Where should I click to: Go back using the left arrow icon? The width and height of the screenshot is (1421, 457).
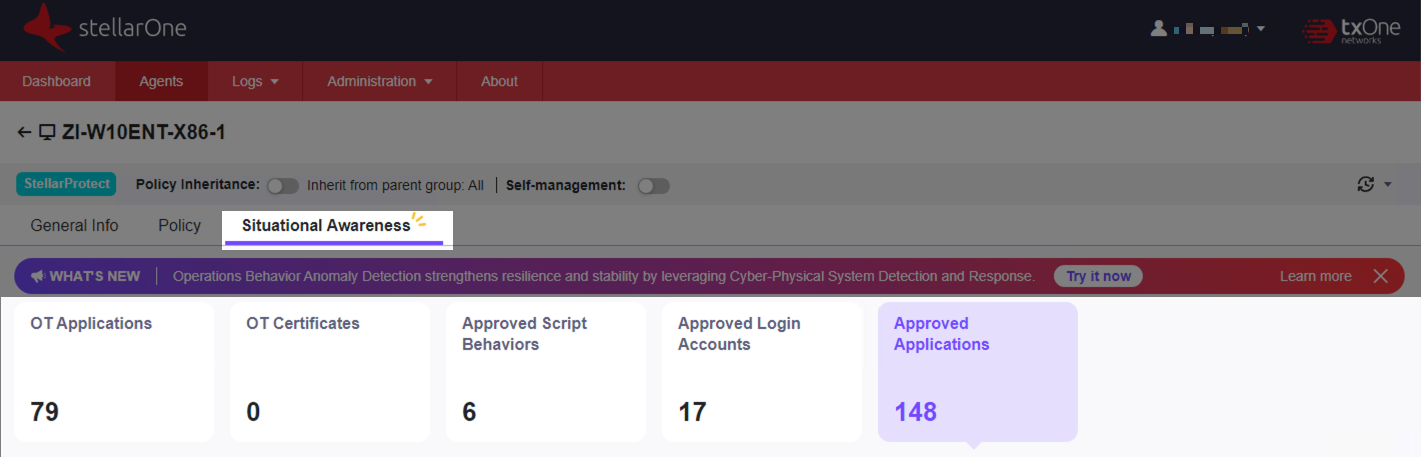click(x=24, y=133)
